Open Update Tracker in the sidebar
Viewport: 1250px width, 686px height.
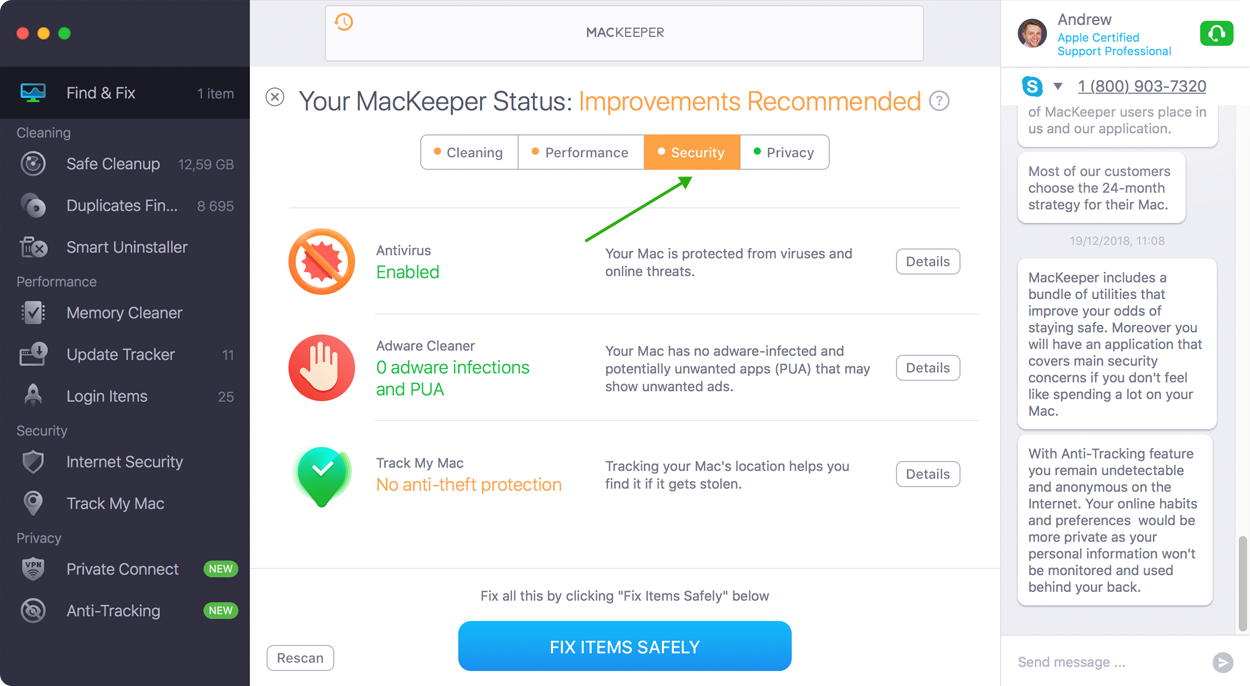point(125,355)
